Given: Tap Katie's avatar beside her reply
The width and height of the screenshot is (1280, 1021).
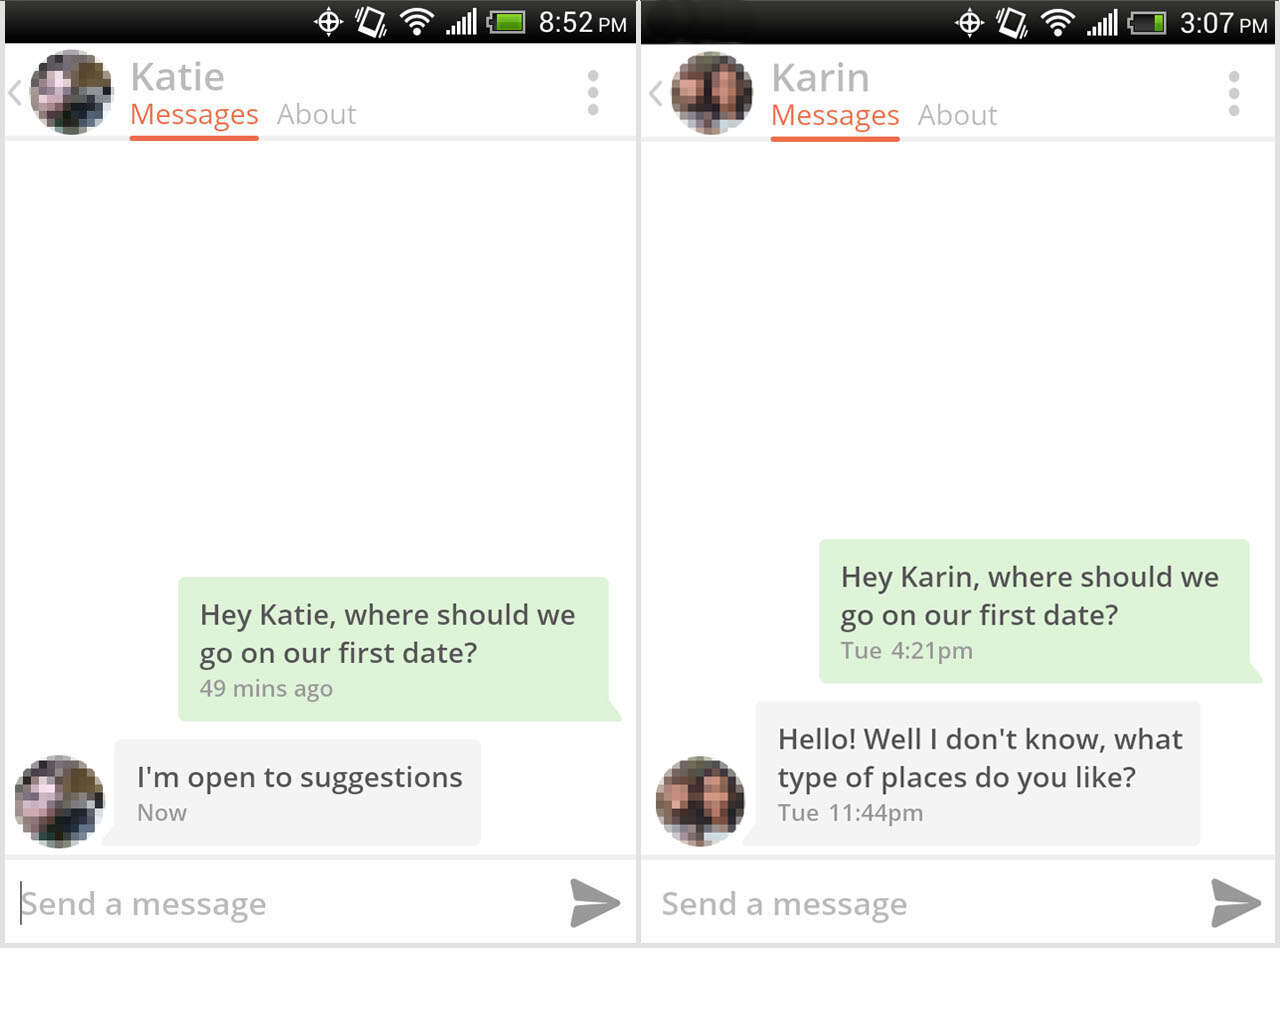Looking at the screenshot, I should (59, 801).
